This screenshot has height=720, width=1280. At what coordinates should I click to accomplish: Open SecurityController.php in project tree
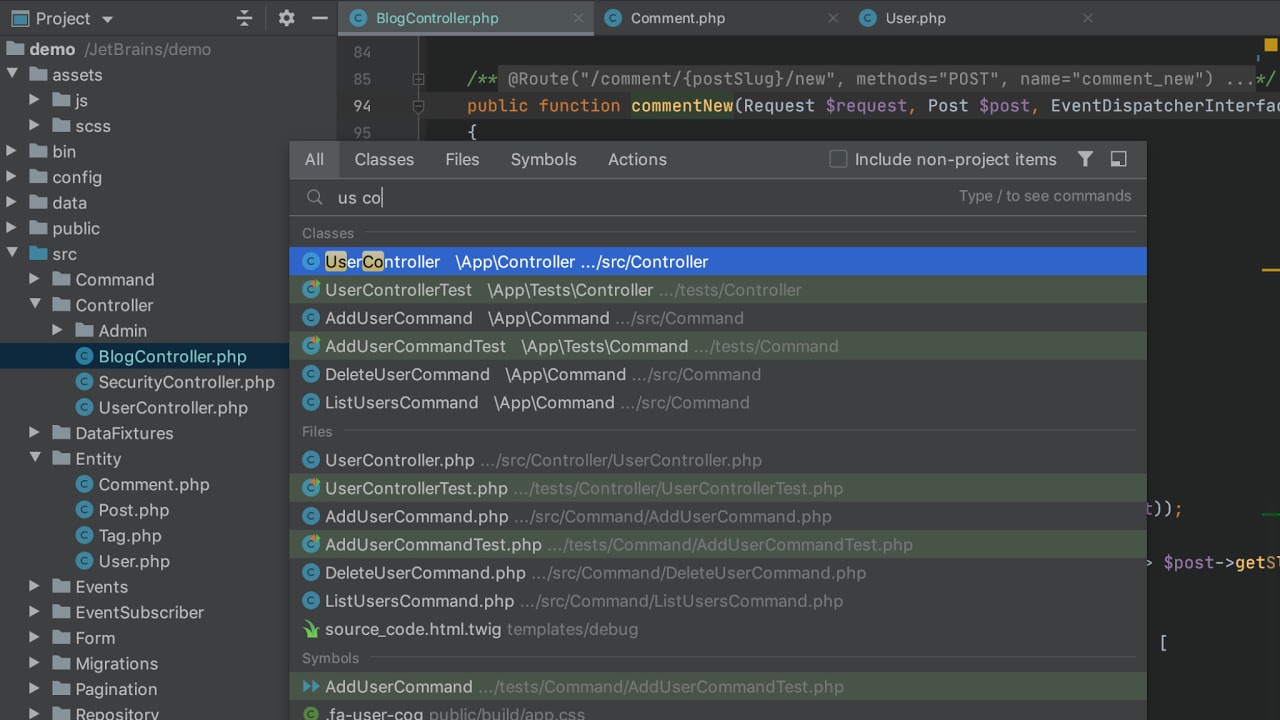click(186, 382)
